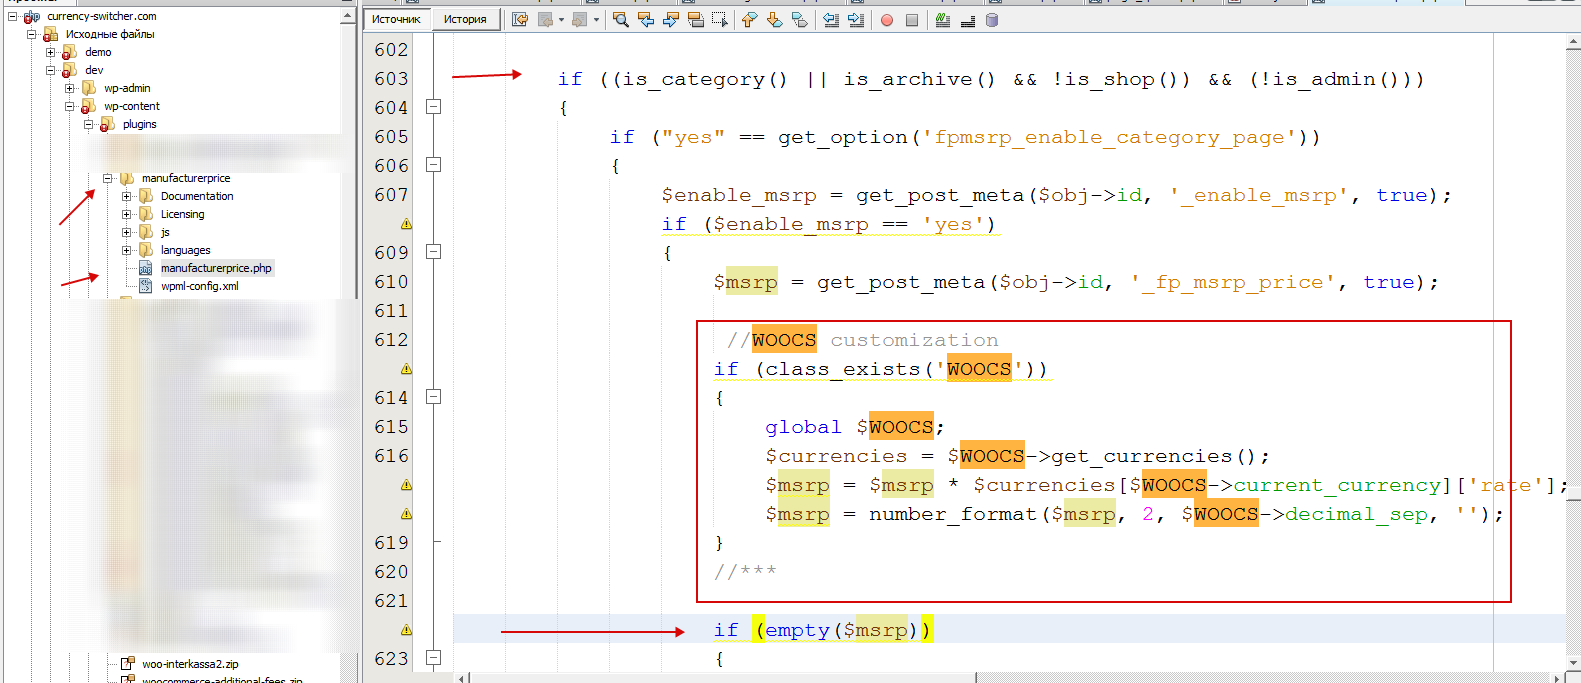Click the PHP project icon of currency-switcher.com
Screen dimensions: 1581x683
tap(32, 16)
